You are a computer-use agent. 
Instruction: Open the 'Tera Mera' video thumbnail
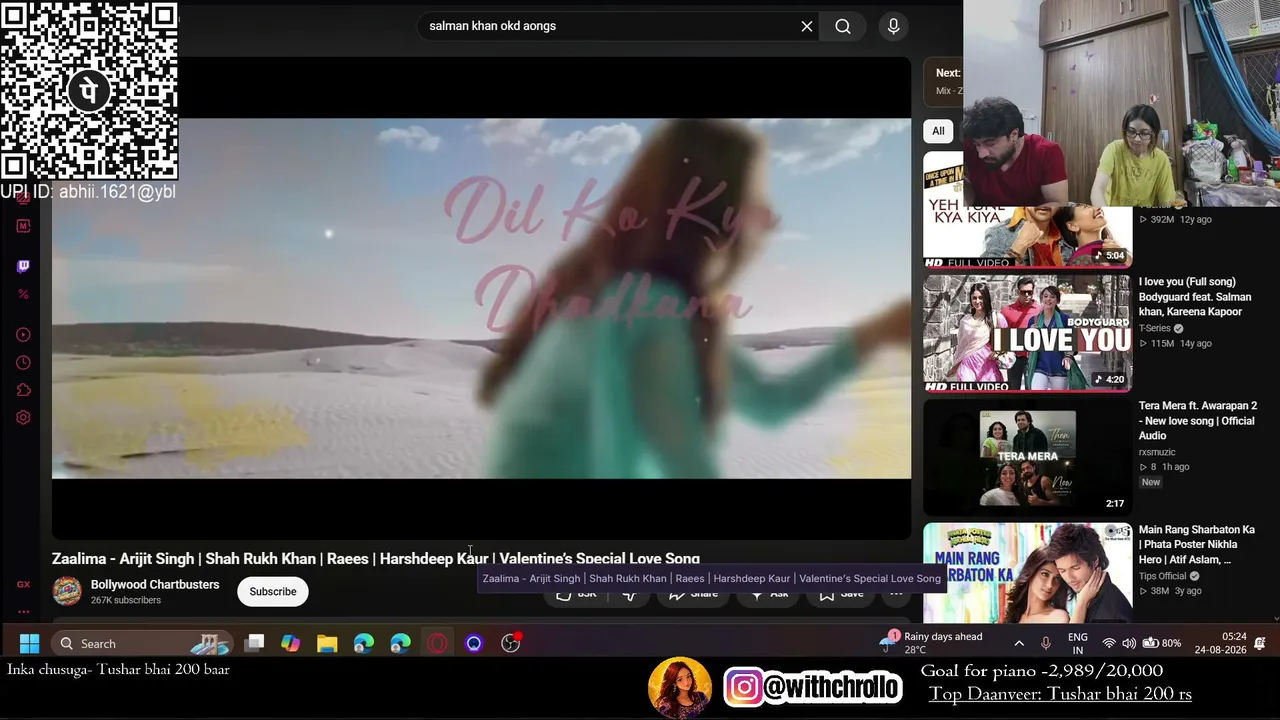click(x=1027, y=457)
